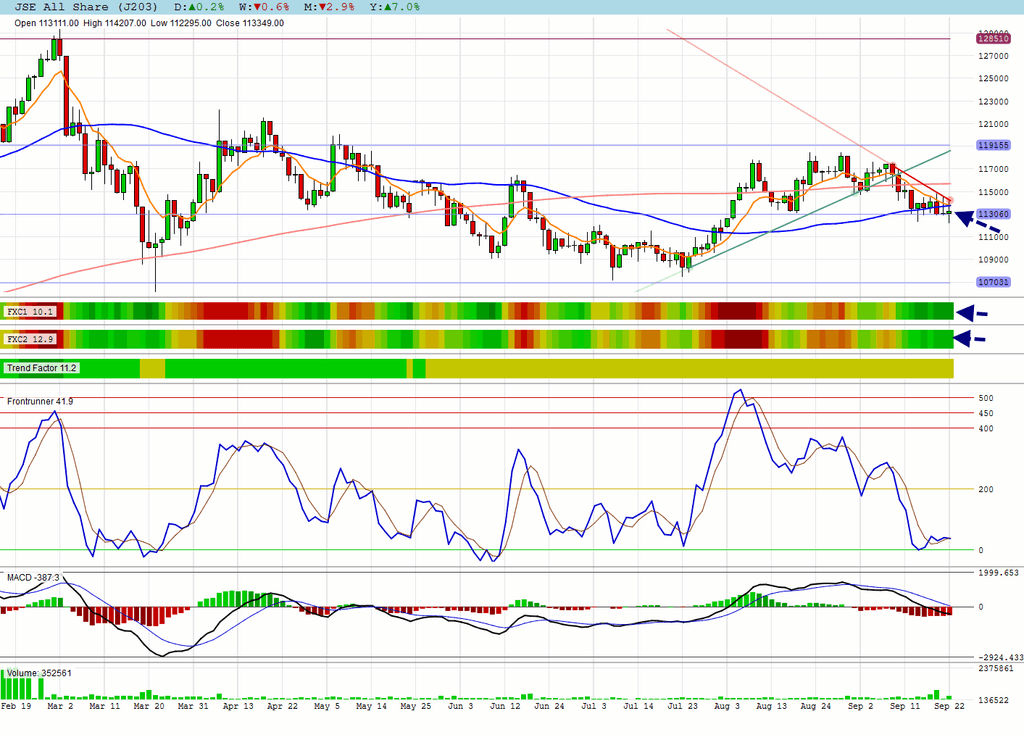Click the Trend Factor 11.2 label
The height and width of the screenshot is (735, 1024).
click(41, 368)
